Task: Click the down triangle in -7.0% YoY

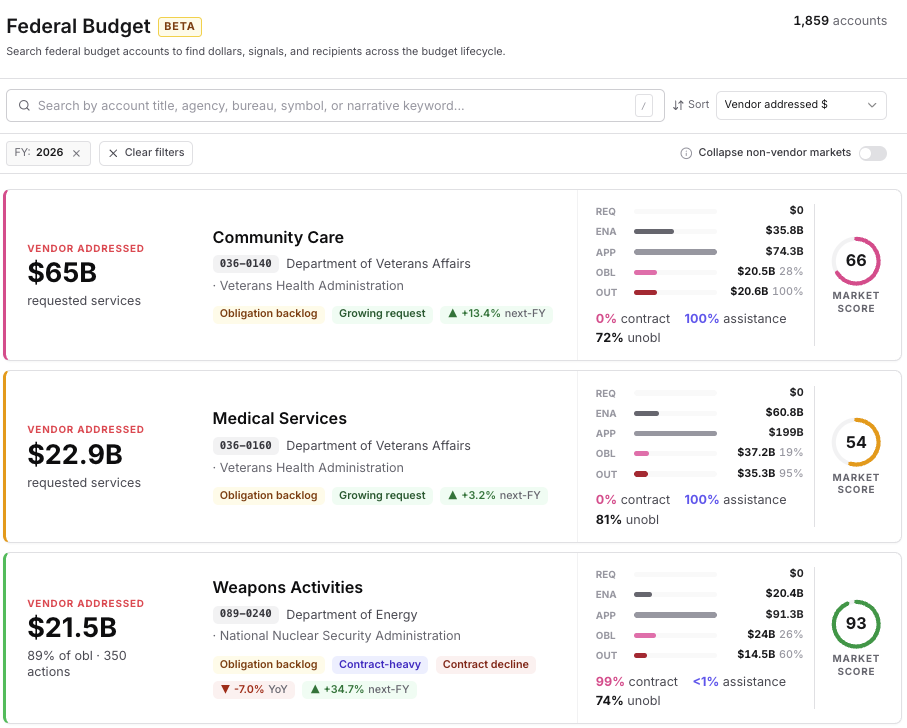Action: 226,689
